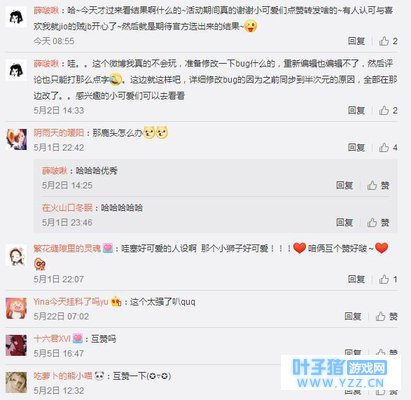Reply to the 这个太强了叭quq comment
This screenshot has width=411, height=400.
(x=353, y=316)
